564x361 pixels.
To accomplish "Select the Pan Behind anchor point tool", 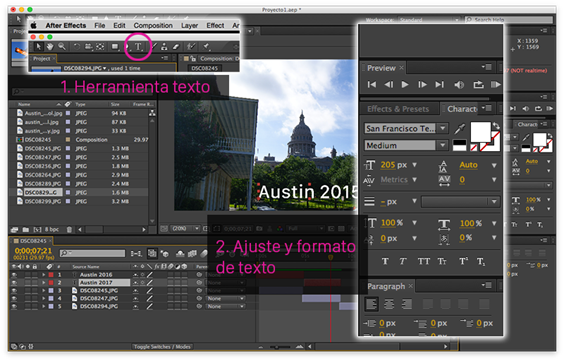I will [100, 46].
